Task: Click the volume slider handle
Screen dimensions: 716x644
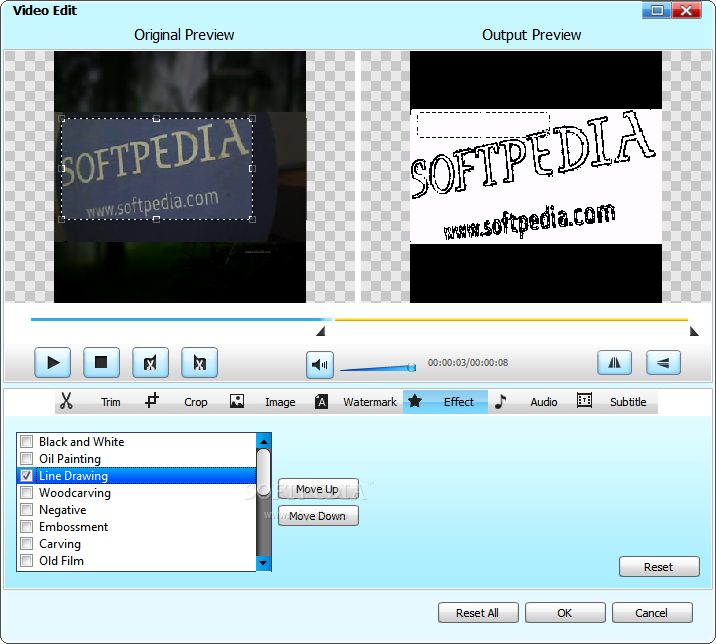Action: [x=411, y=367]
